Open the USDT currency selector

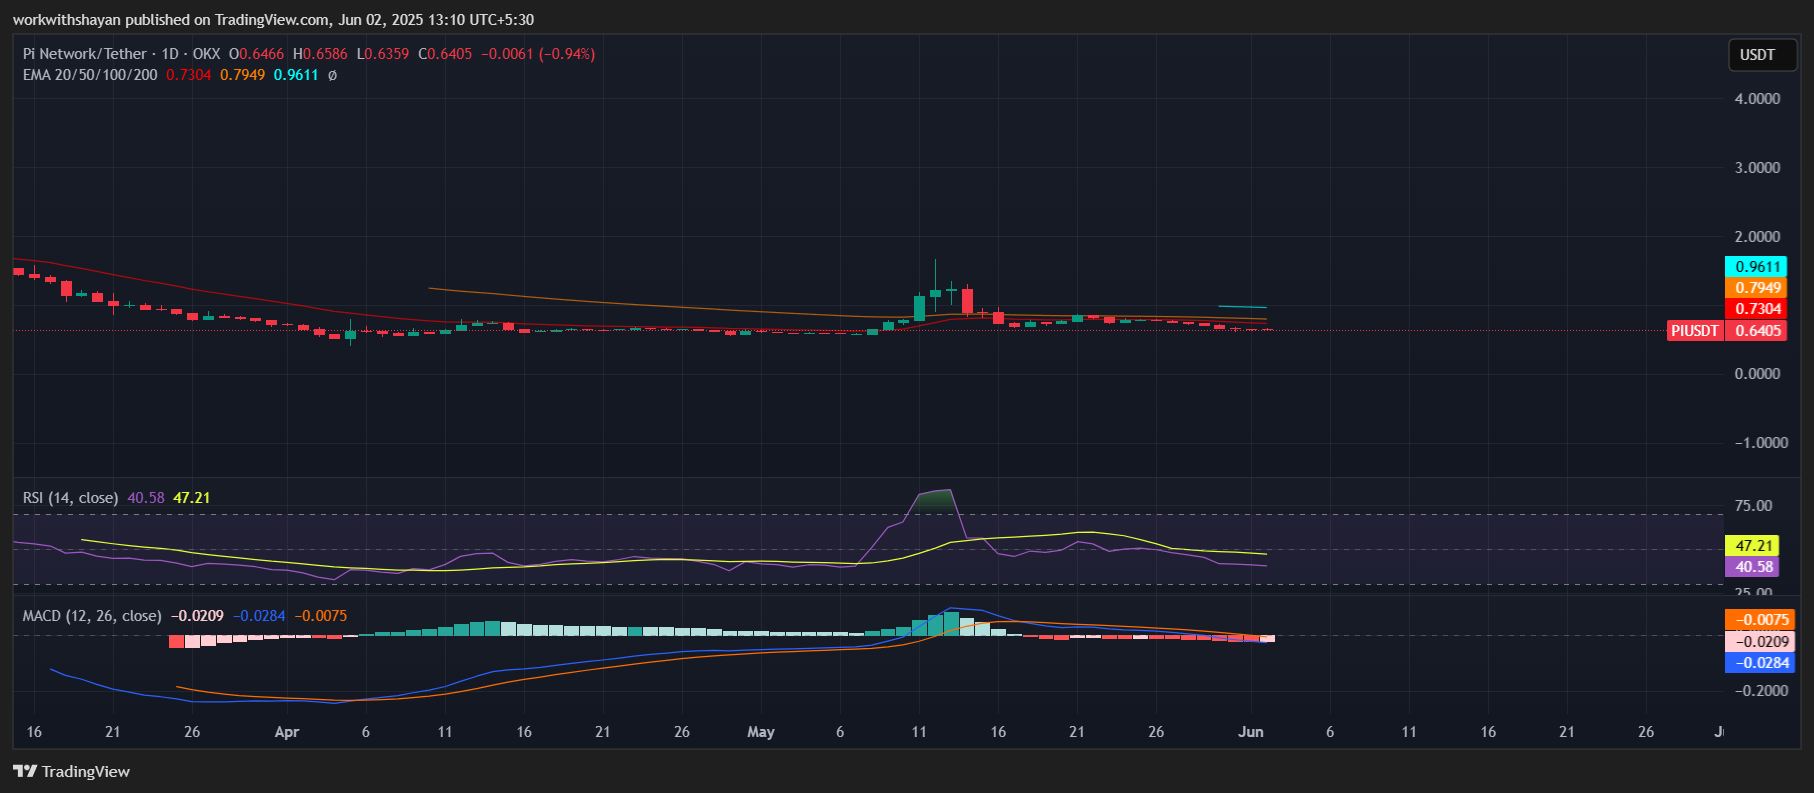point(1757,55)
